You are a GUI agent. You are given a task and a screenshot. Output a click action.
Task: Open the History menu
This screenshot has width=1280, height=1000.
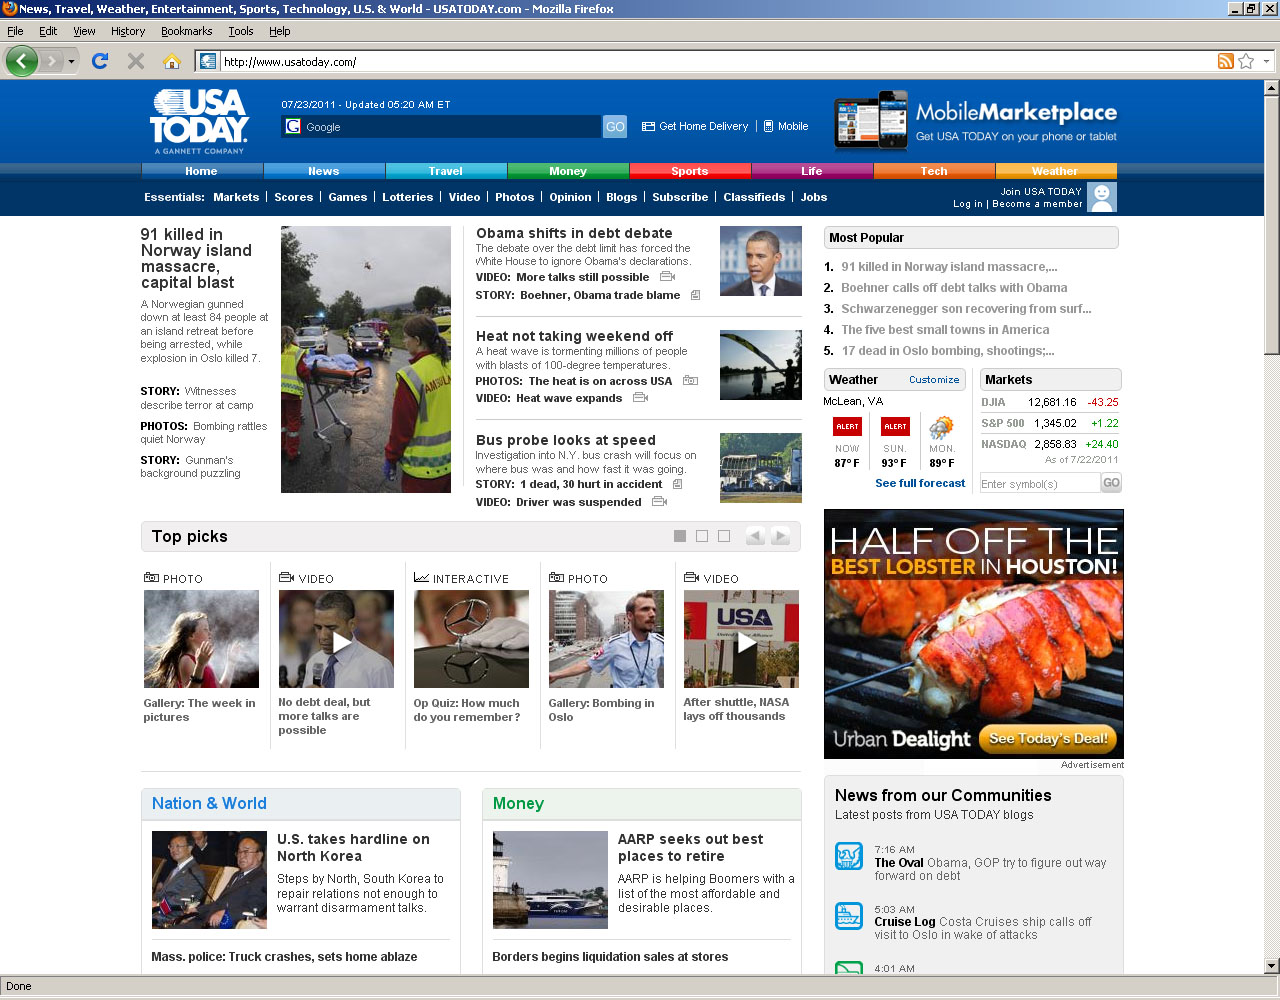pos(128,31)
